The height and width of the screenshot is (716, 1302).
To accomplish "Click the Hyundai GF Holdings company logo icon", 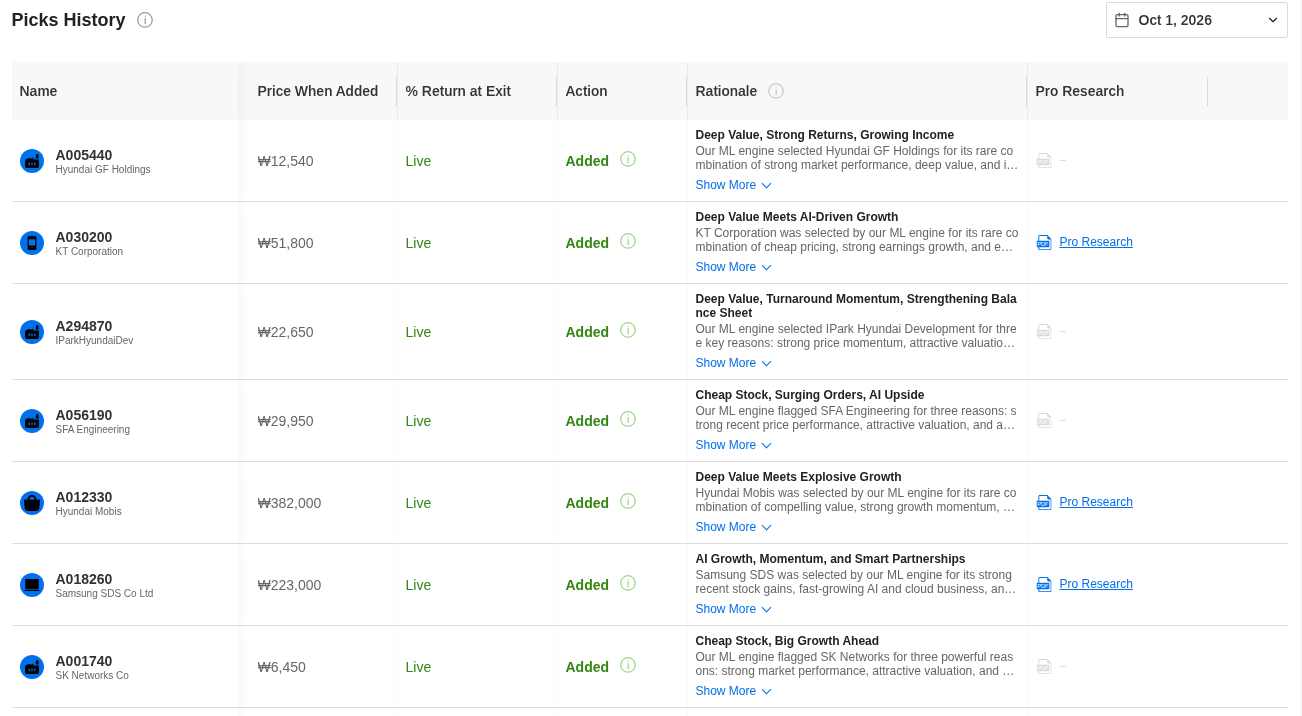I will 32,161.
